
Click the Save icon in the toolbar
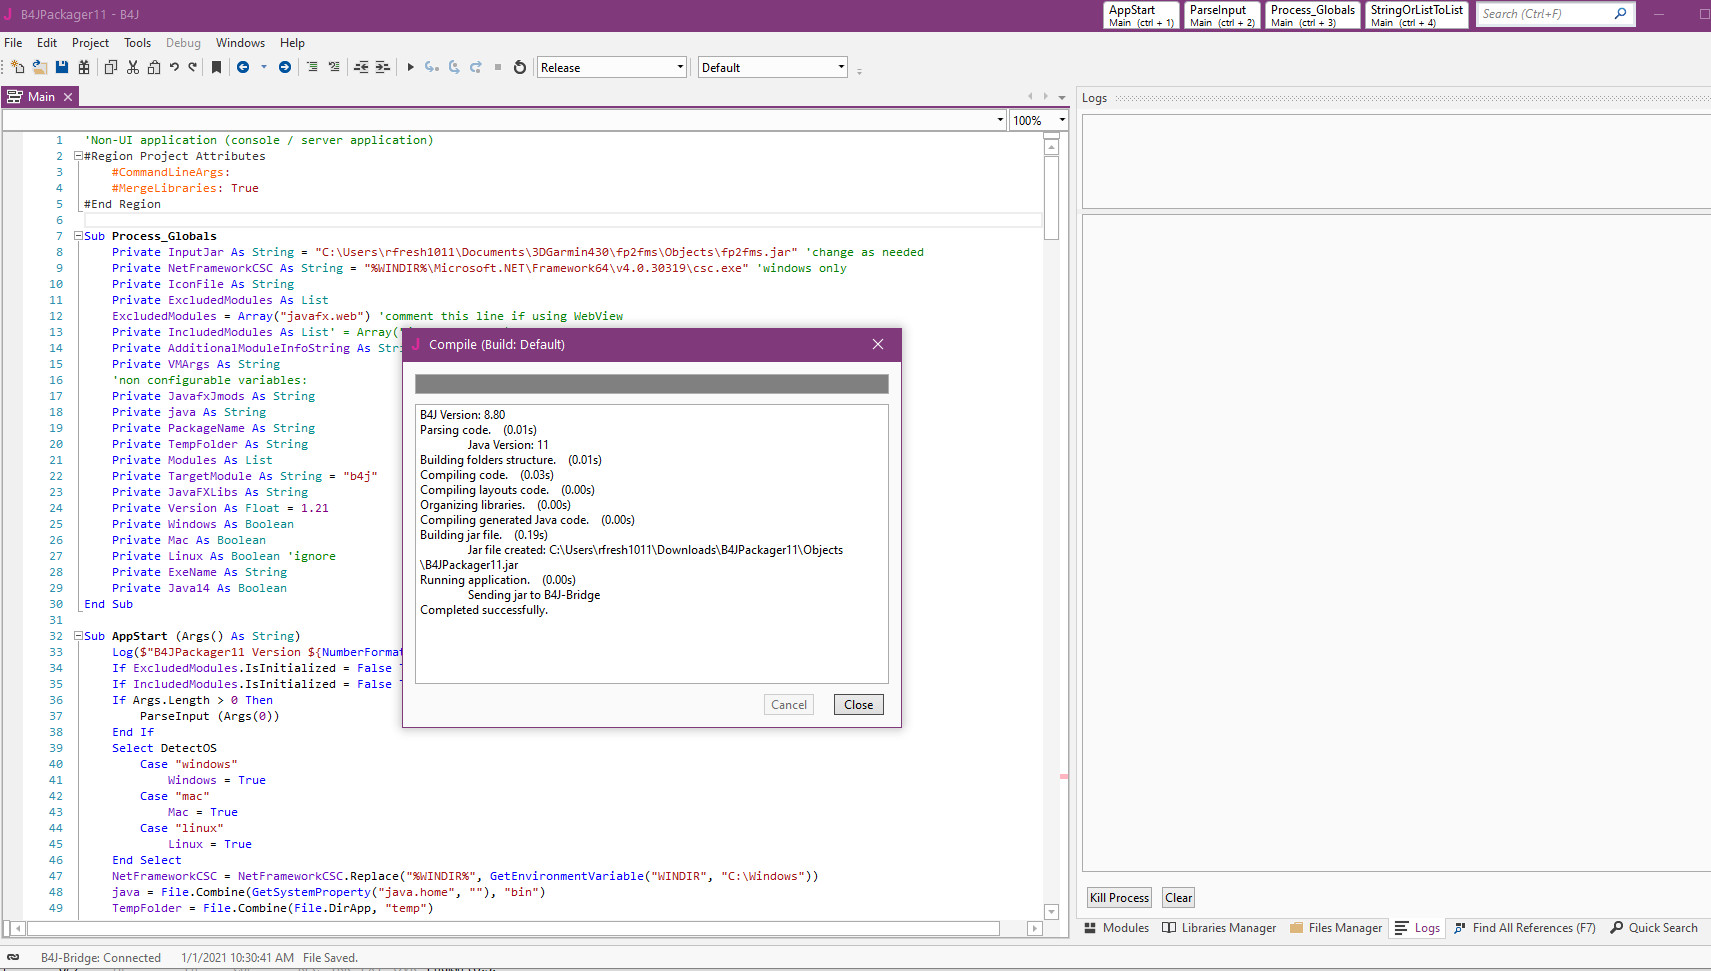[x=62, y=67]
